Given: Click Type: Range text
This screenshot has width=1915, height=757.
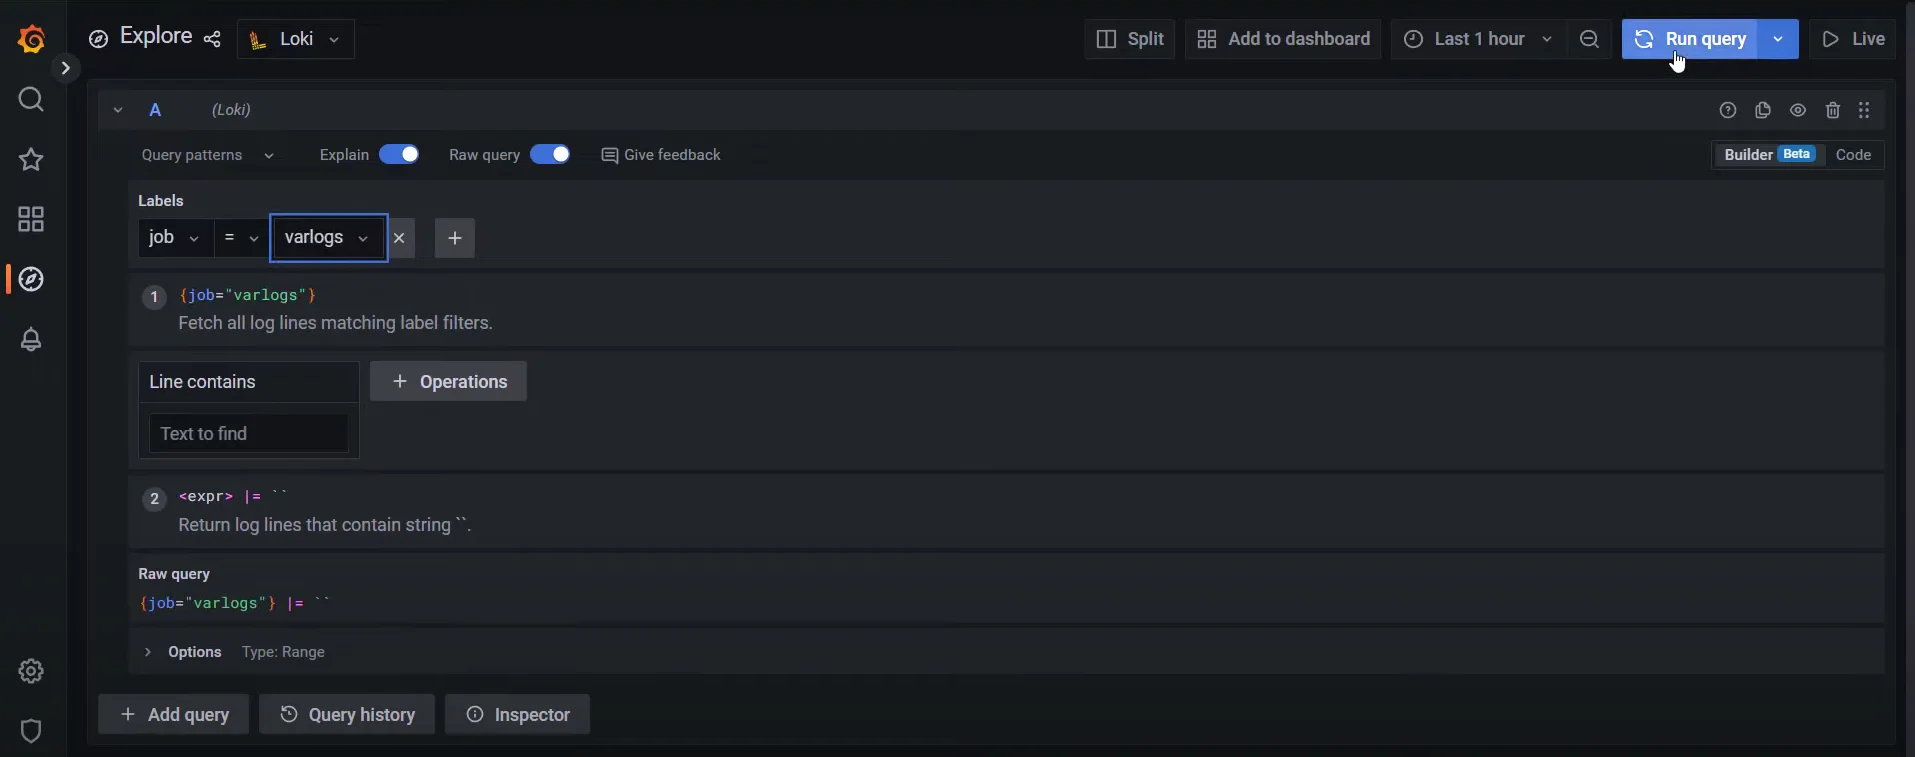Looking at the screenshot, I should pyautogui.click(x=283, y=652).
